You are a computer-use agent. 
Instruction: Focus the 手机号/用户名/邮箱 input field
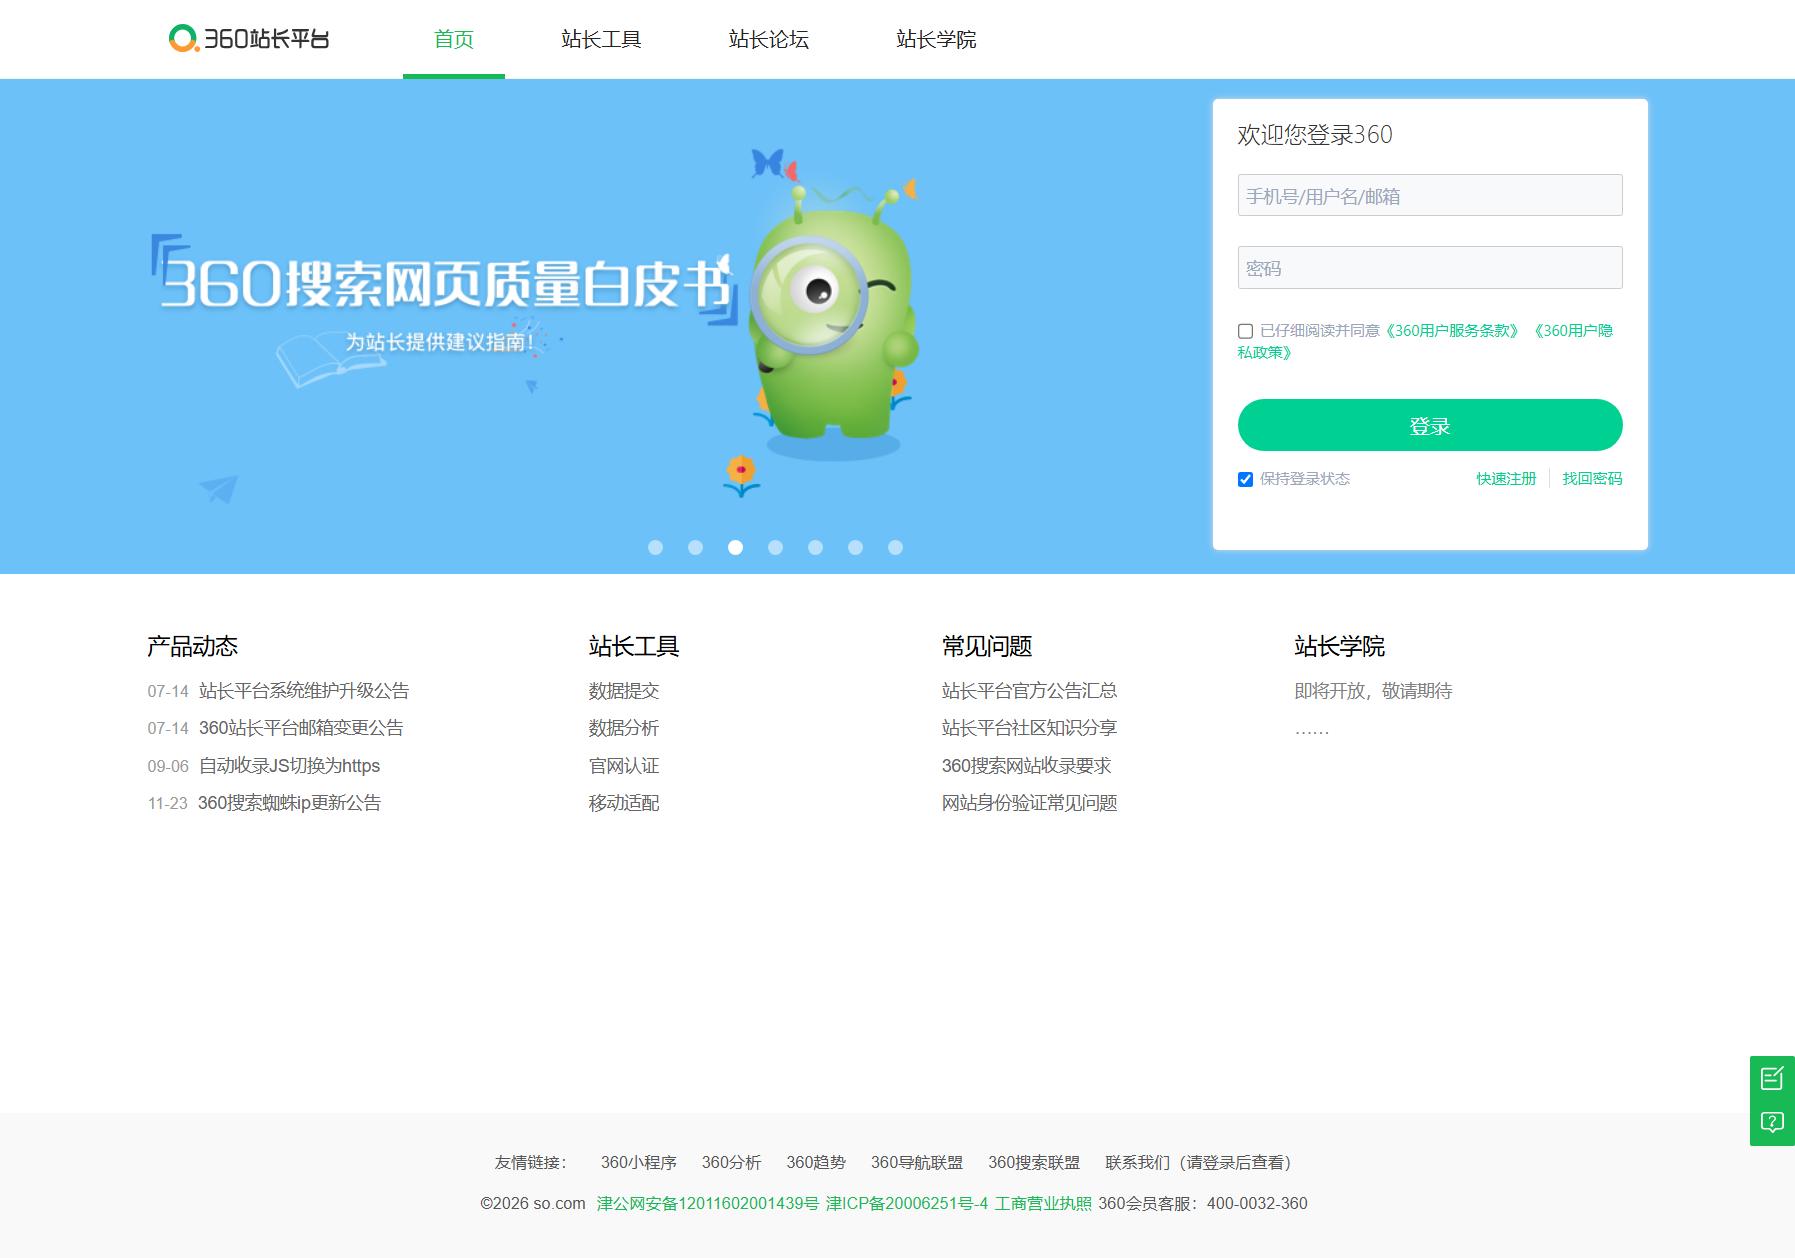[x=1430, y=195]
